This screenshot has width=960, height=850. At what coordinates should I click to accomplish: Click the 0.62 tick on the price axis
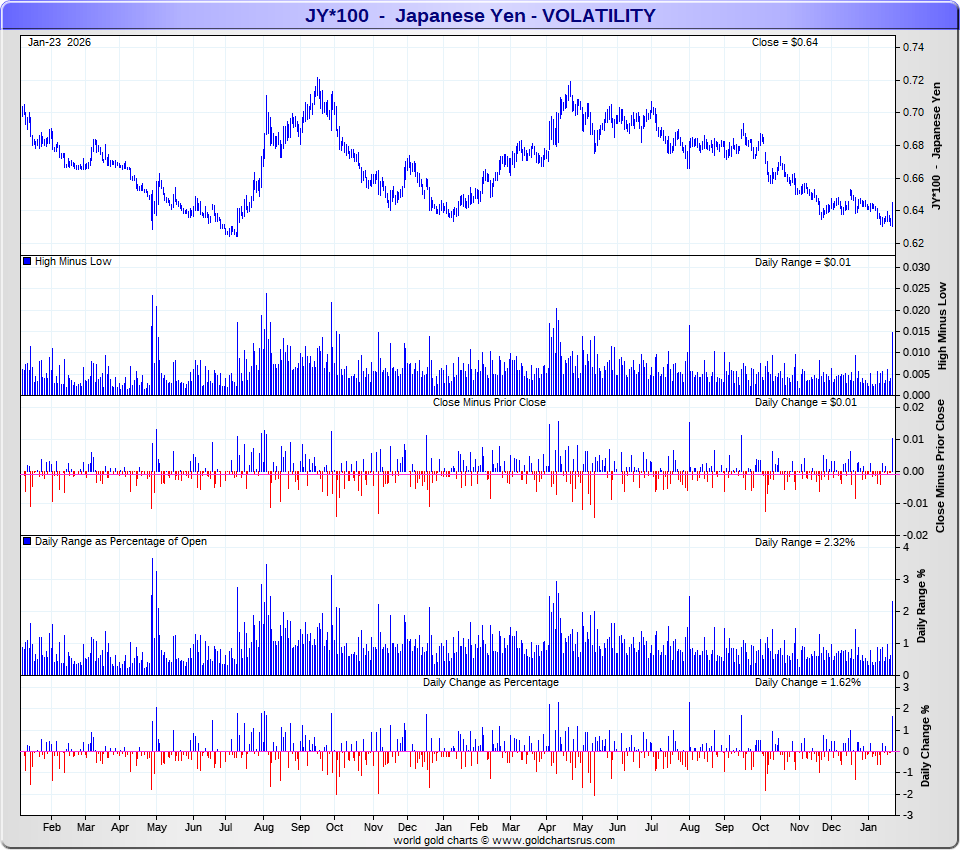(913, 243)
